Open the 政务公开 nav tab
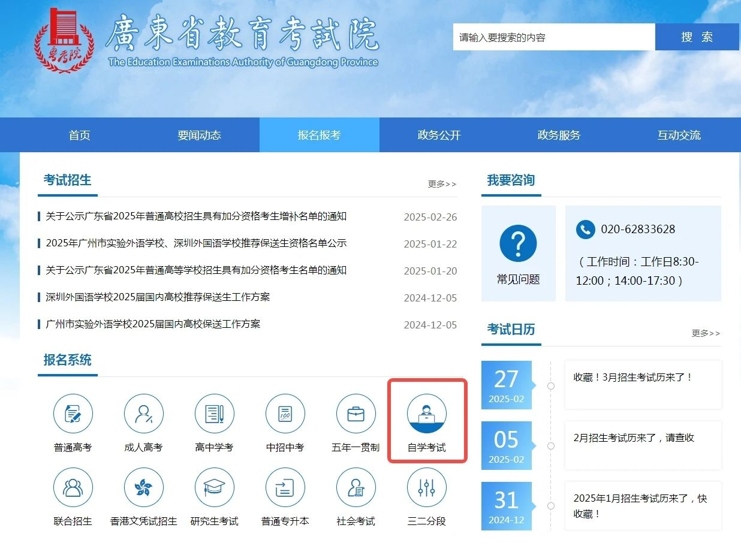 (x=439, y=135)
